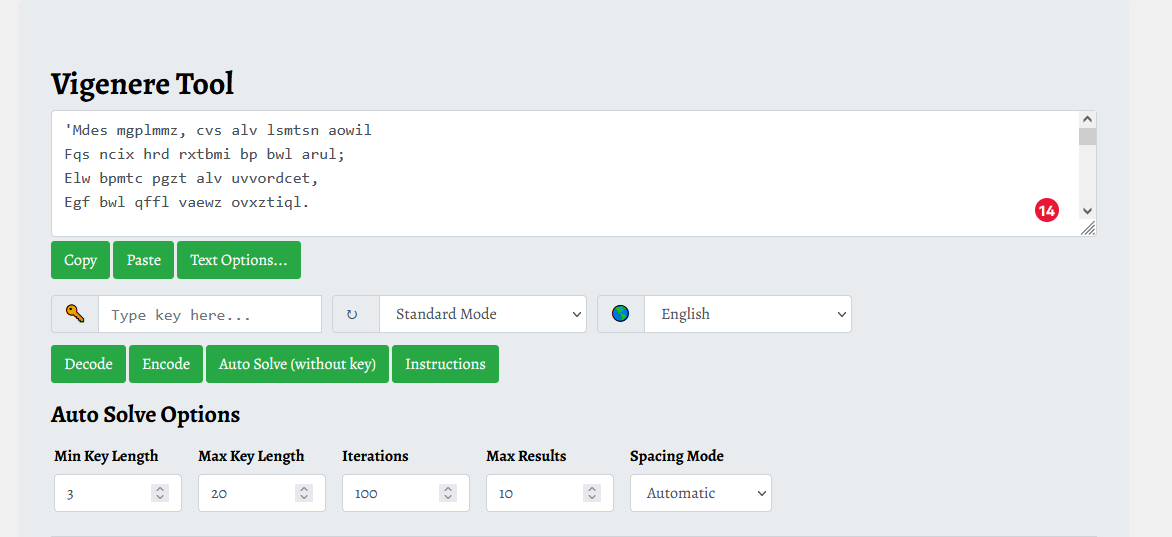The width and height of the screenshot is (1172, 537).
Task: Click the red 14 badge icon
Action: pyautogui.click(x=1046, y=210)
